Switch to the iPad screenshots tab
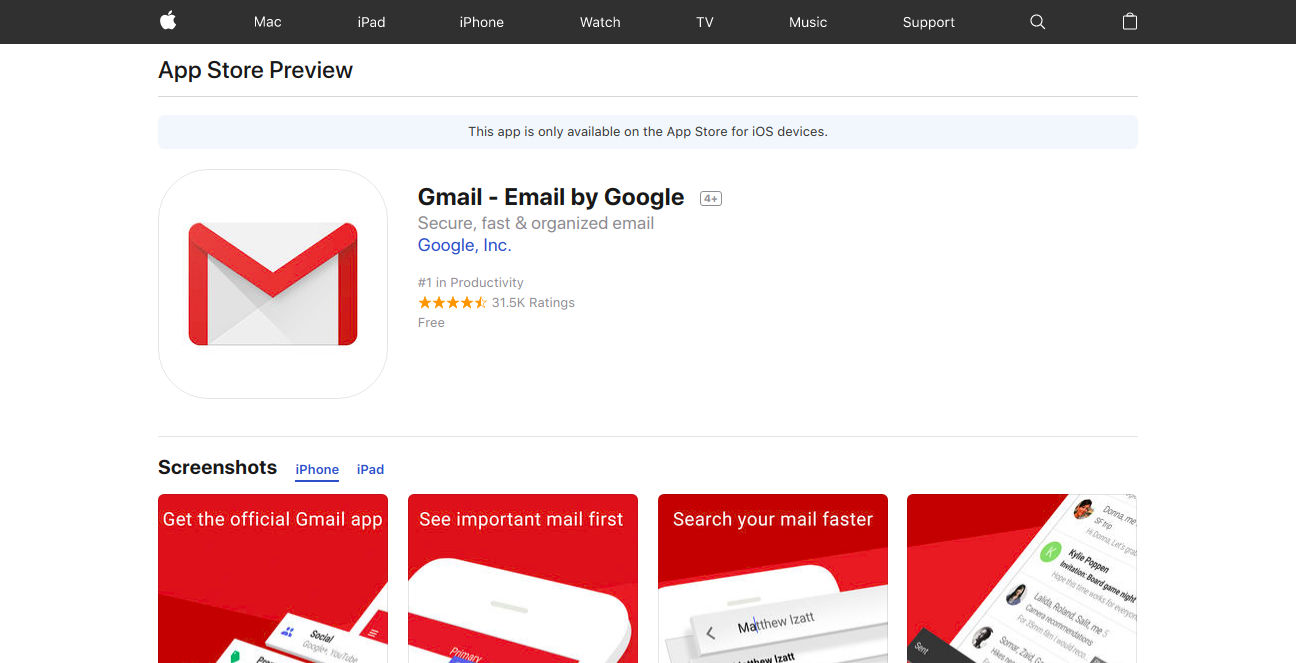The width and height of the screenshot is (1296, 663). coord(370,469)
